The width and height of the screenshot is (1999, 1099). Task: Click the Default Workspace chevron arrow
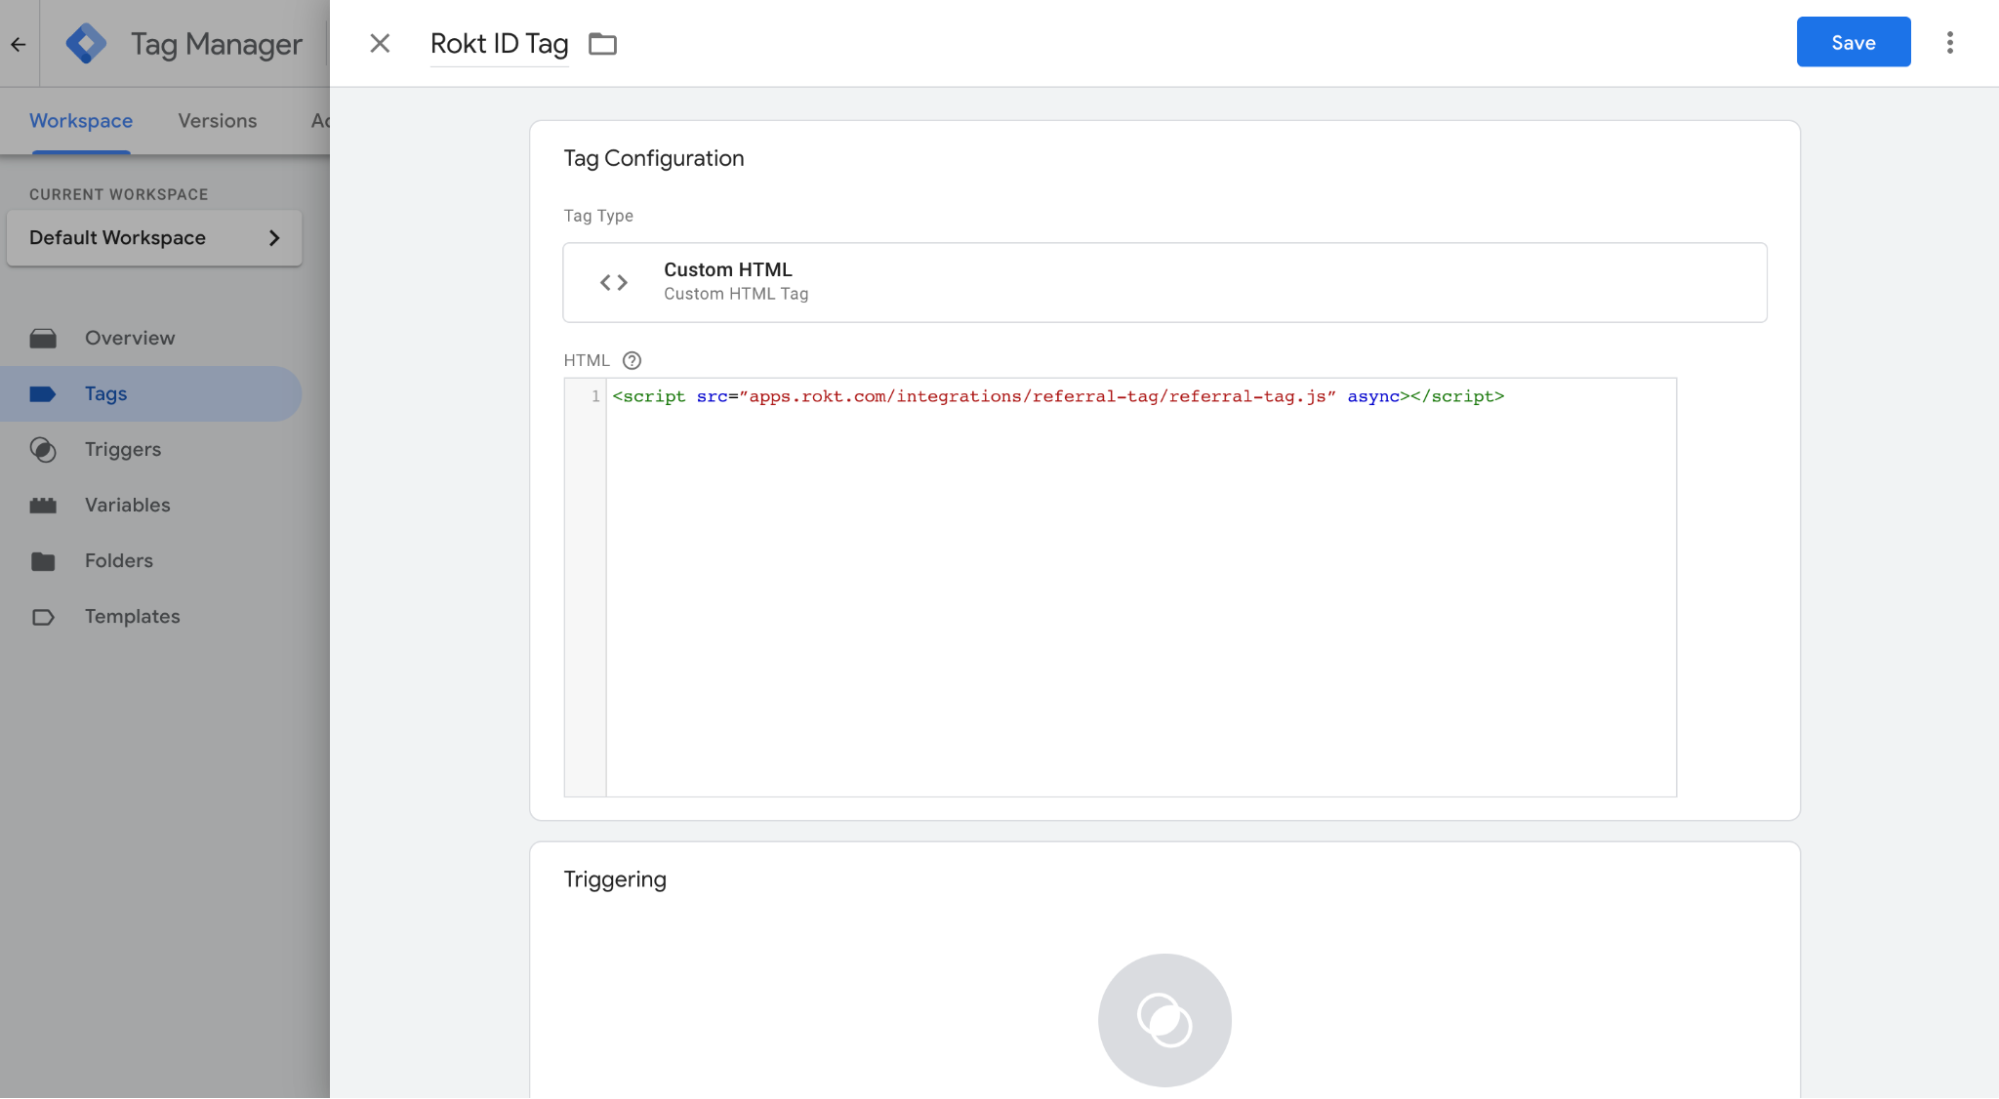click(x=274, y=238)
